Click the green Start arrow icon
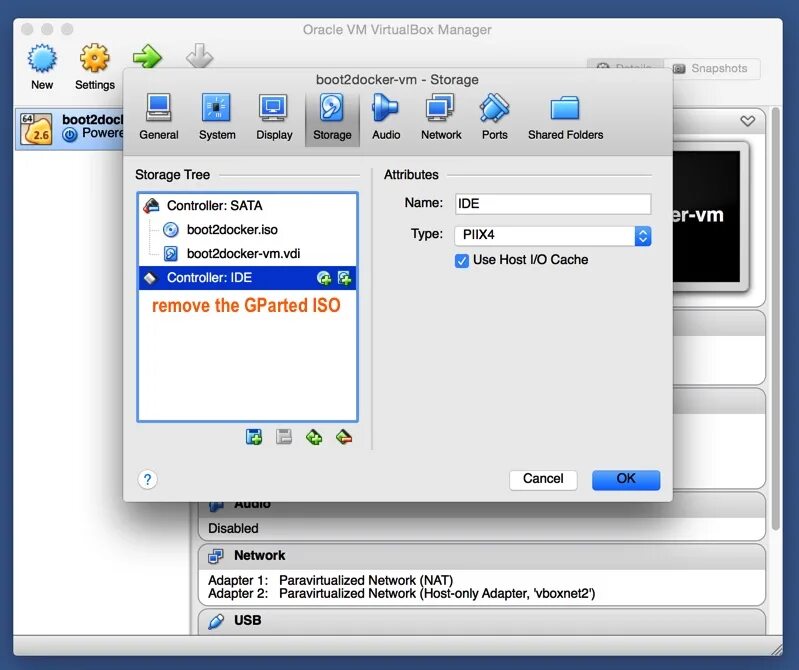Screen dimensions: 799x670 coord(147,56)
